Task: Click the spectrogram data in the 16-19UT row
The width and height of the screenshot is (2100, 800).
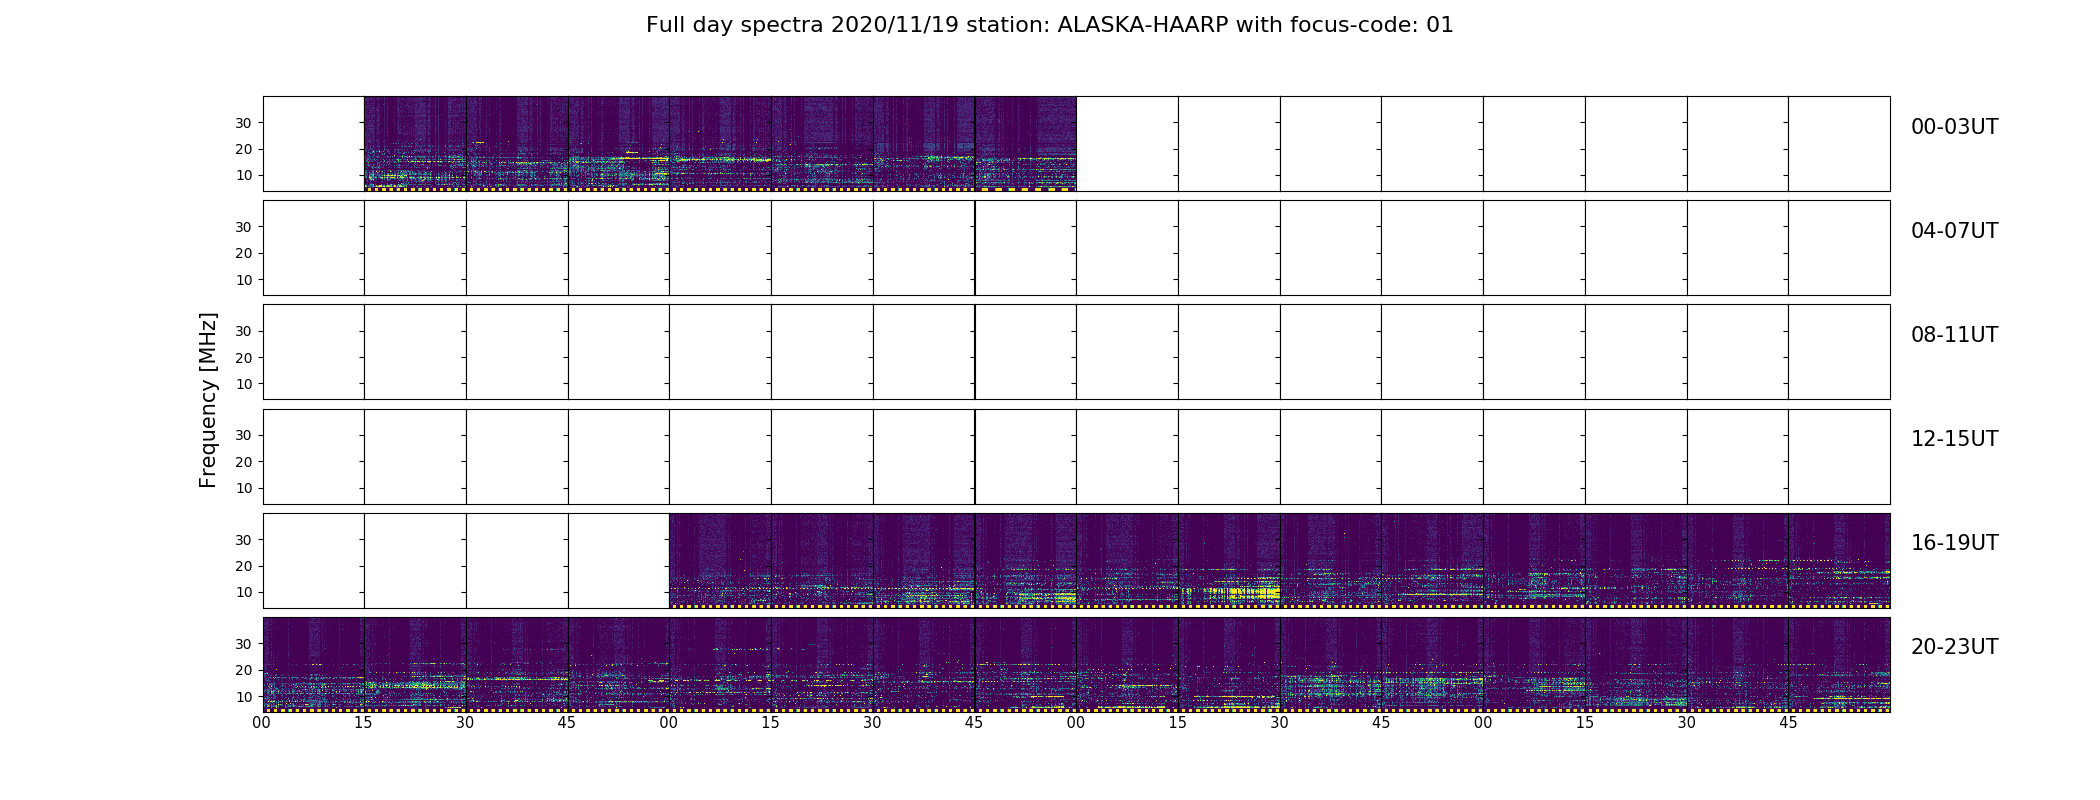Action: point(1280,561)
